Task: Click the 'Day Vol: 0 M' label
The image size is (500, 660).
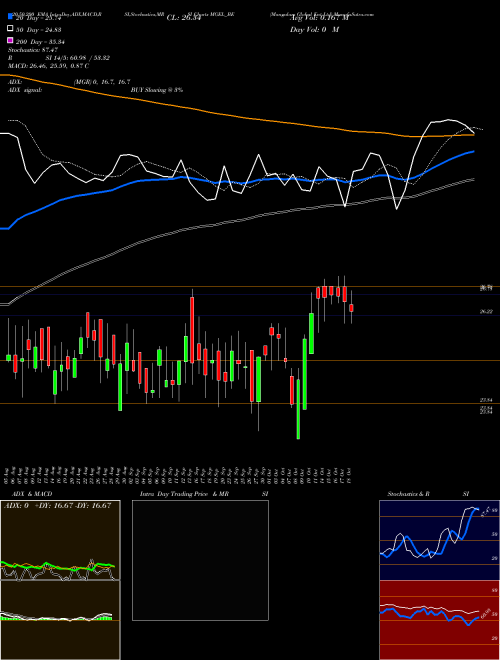Action: point(314,29)
